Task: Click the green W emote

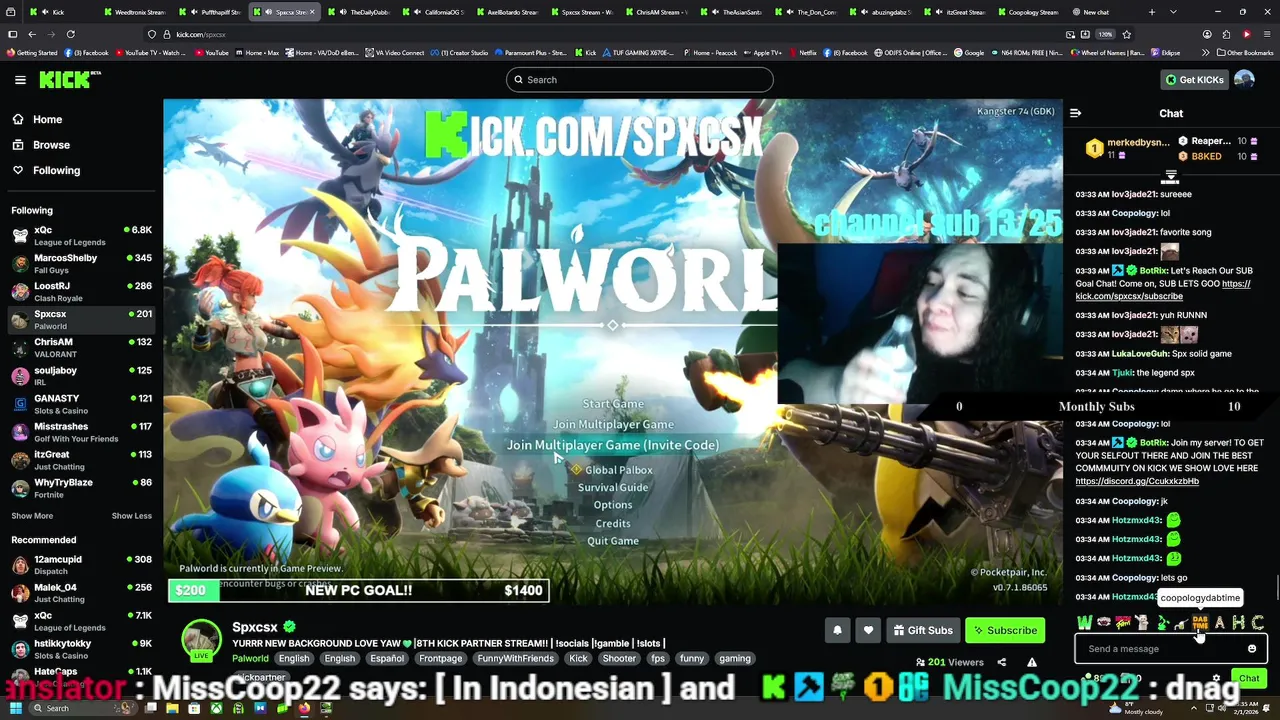Action: pos(1084,623)
